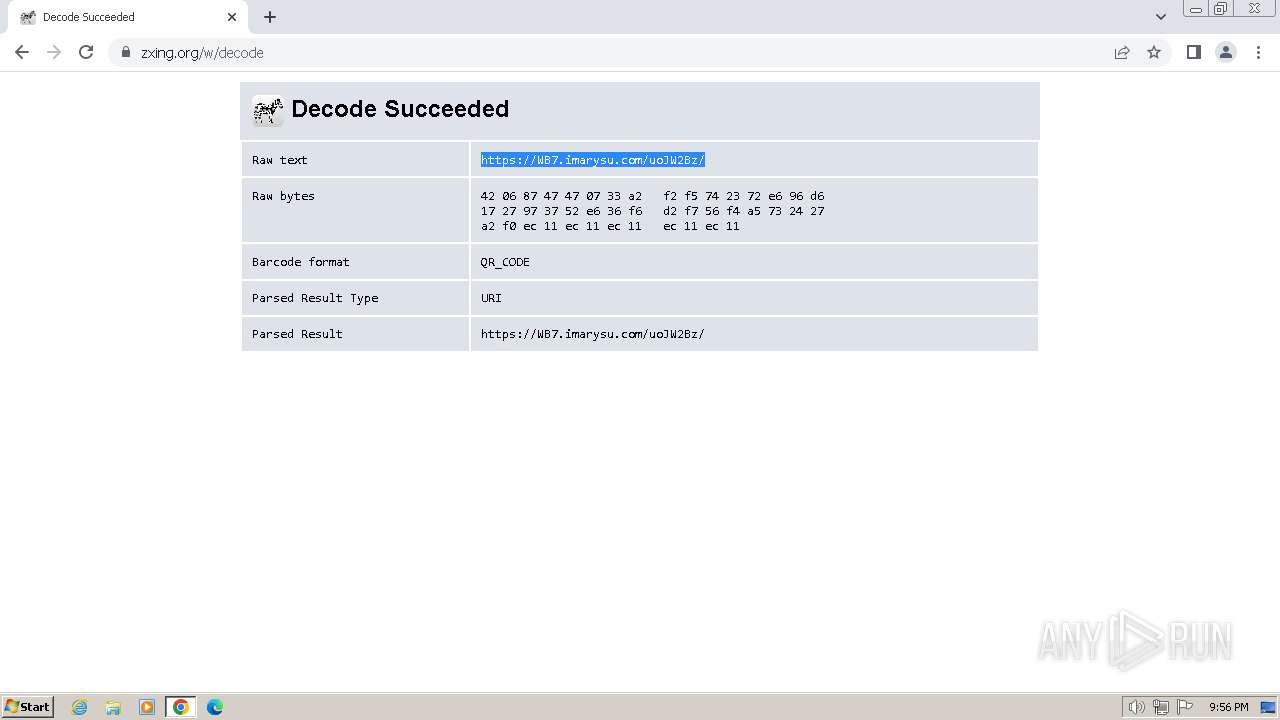The height and width of the screenshot is (720, 1280).
Task: Share this page icon in address bar
Action: click(1122, 52)
